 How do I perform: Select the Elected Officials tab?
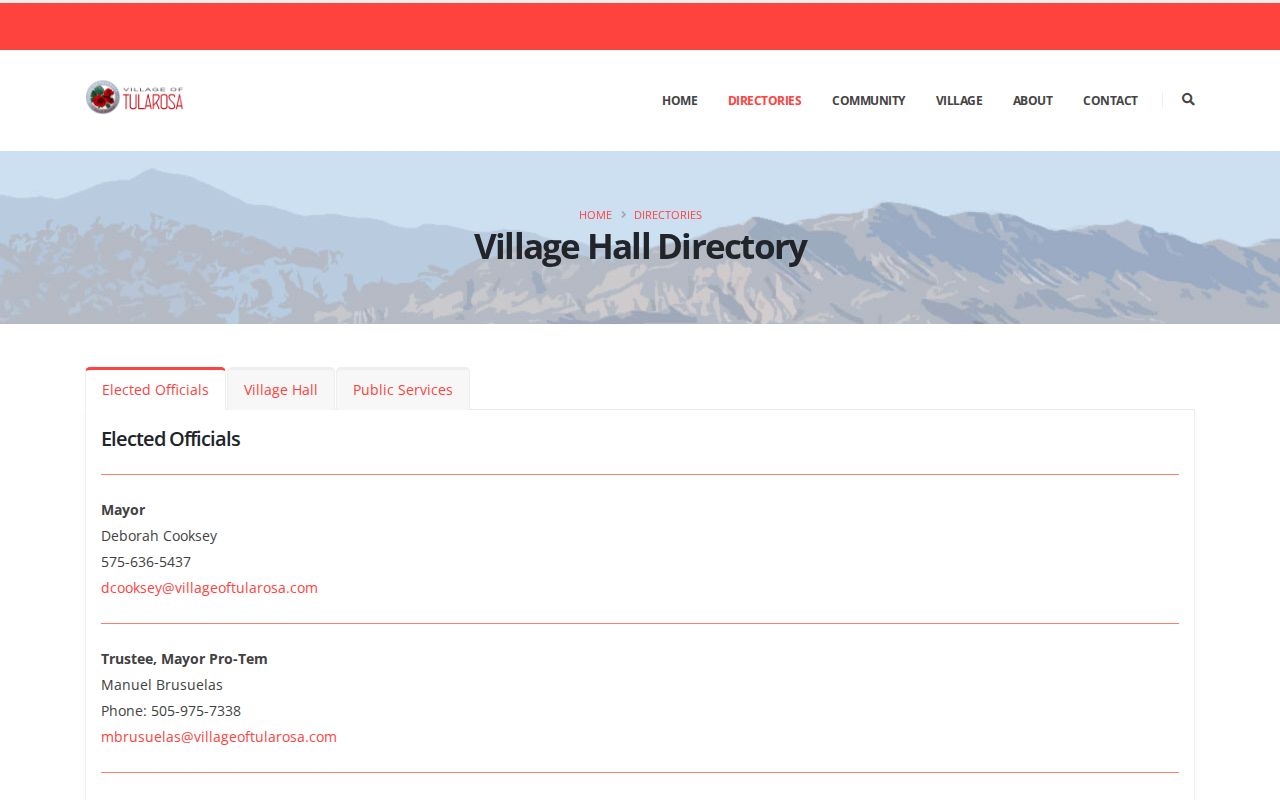pyautogui.click(x=155, y=389)
